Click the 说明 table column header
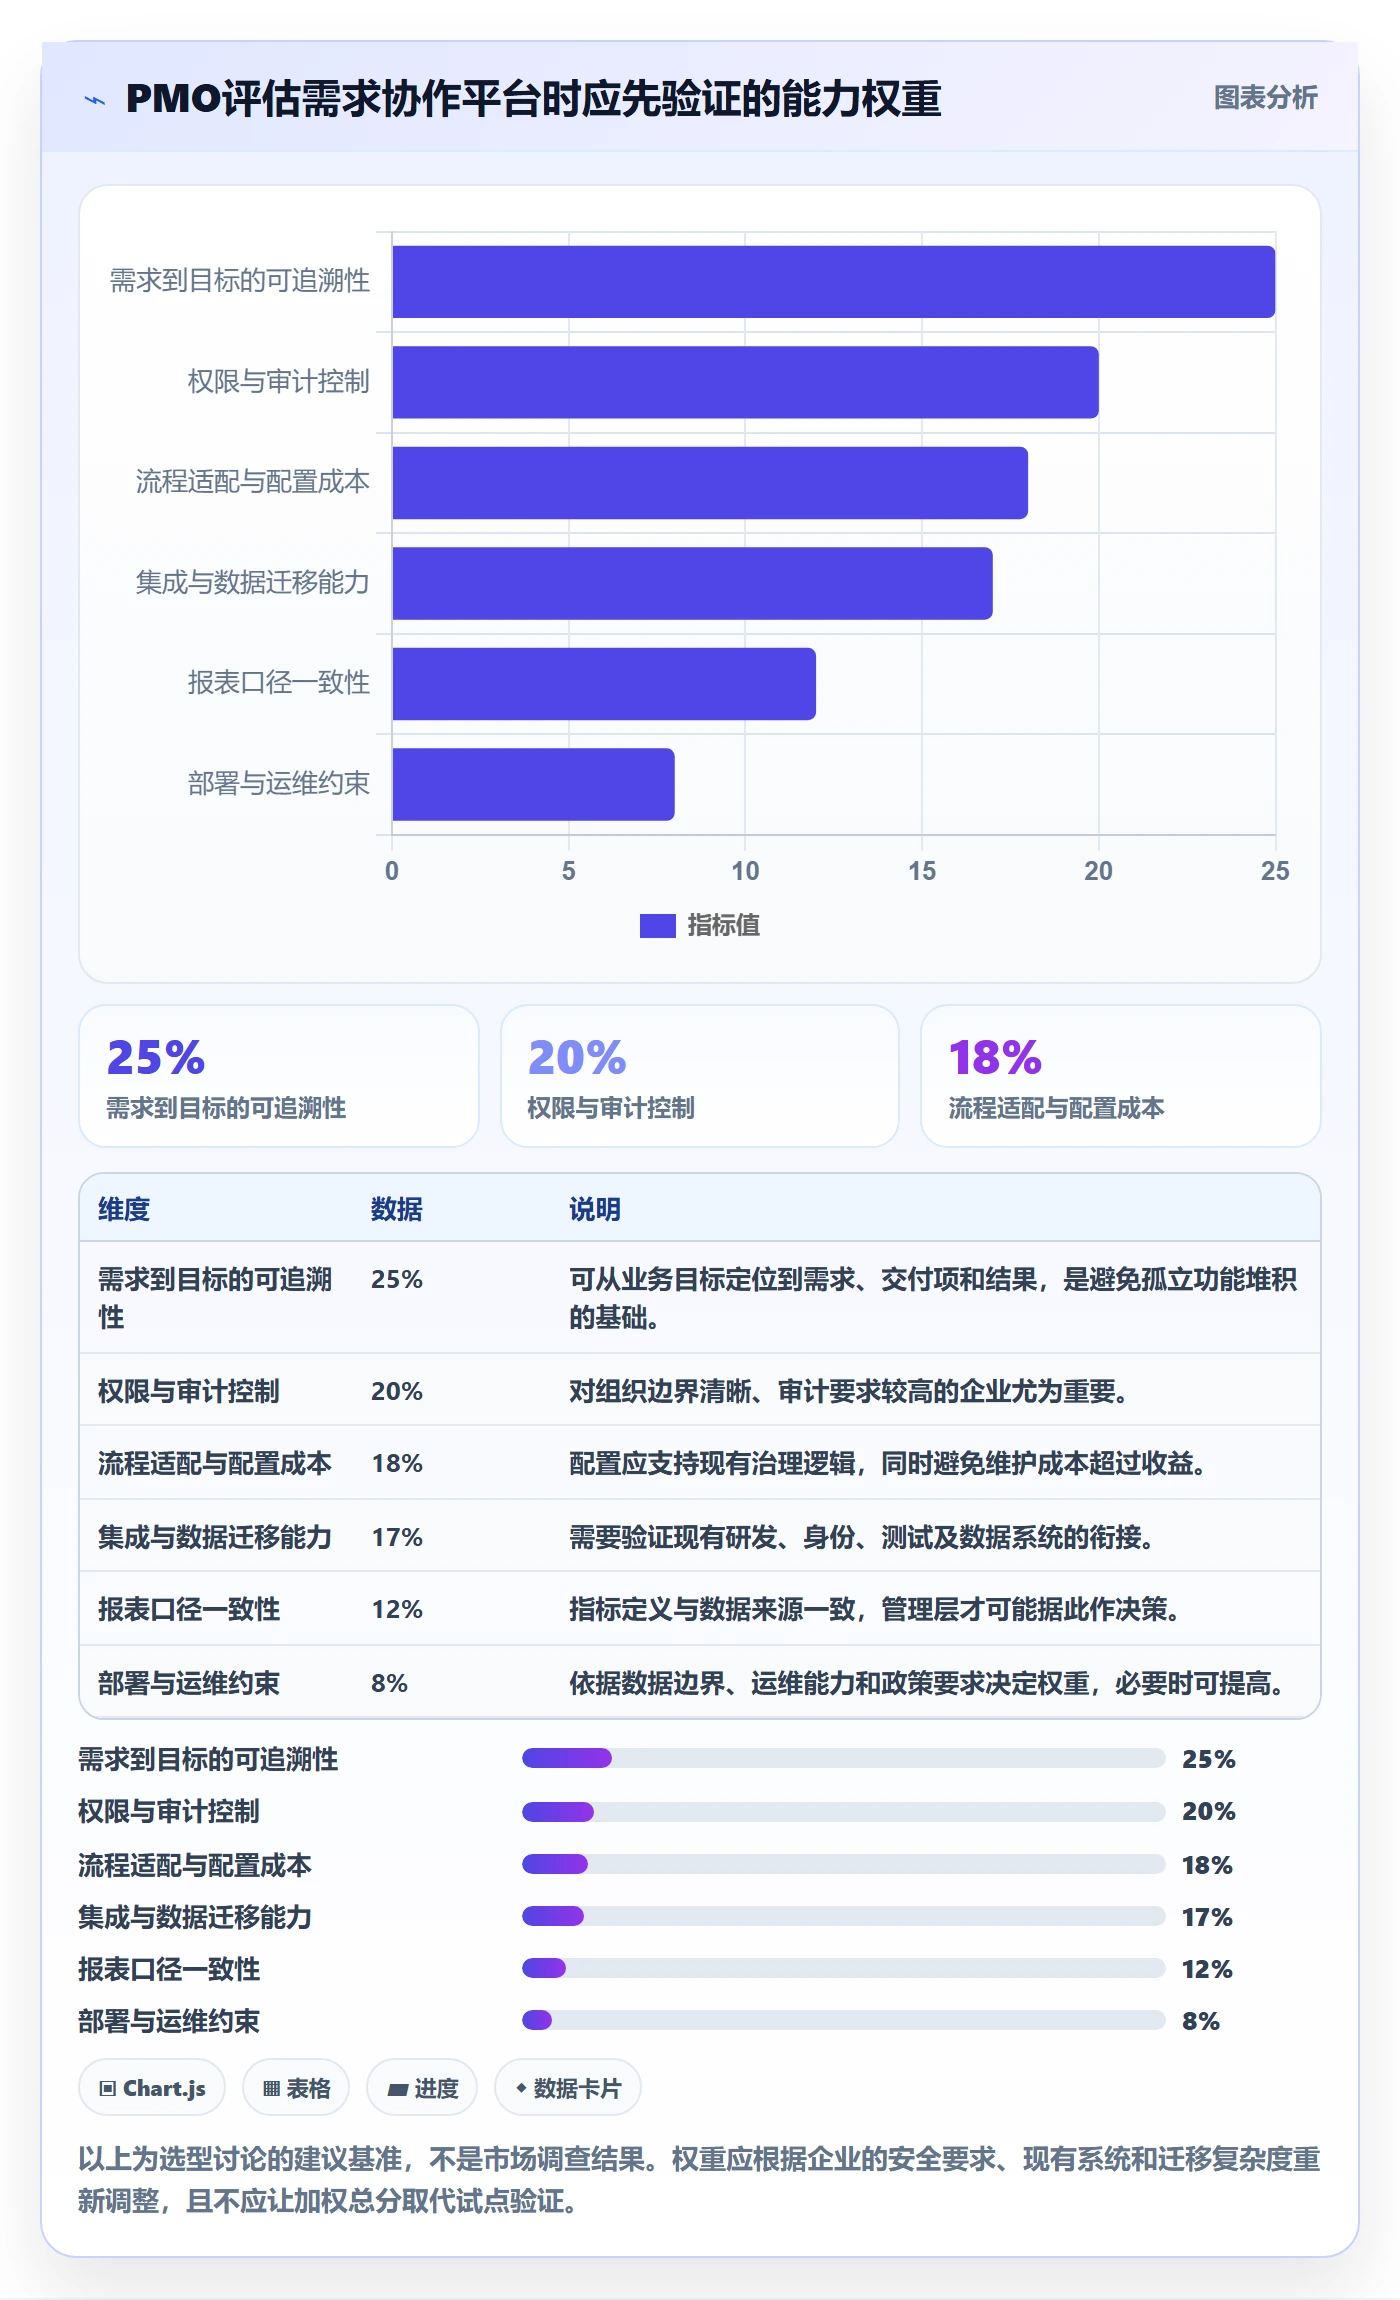 (x=595, y=1209)
